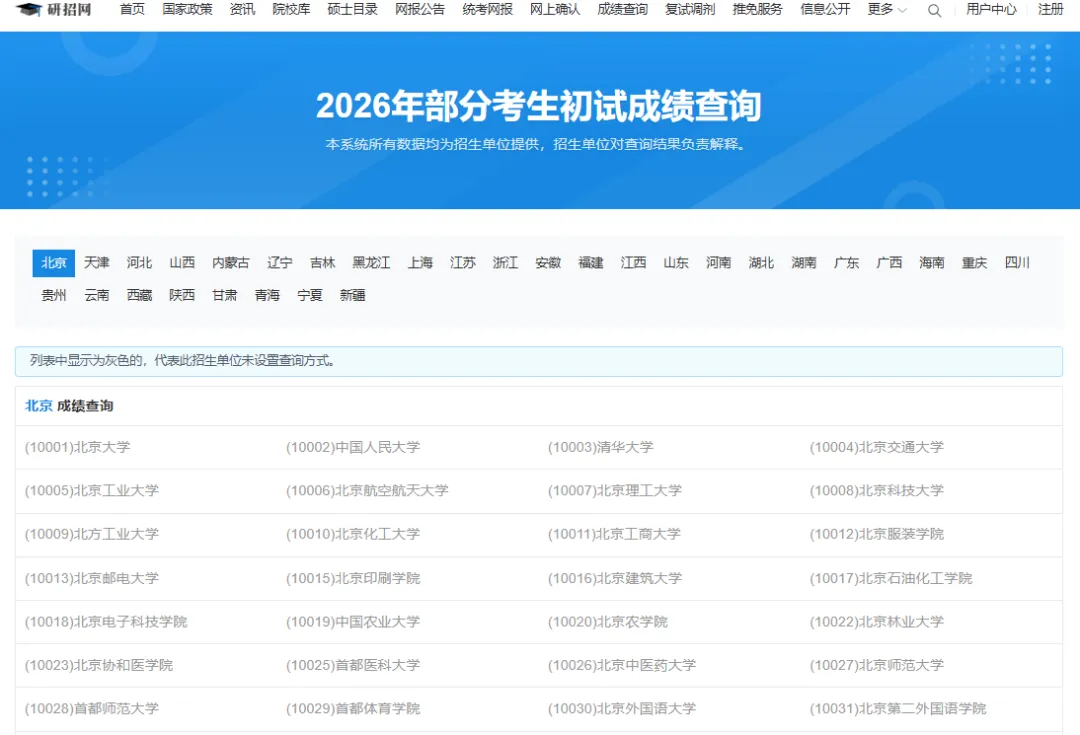Click (10022)北京林业大学 entry
The image size is (1080, 735).
pyautogui.click(x=876, y=621)
